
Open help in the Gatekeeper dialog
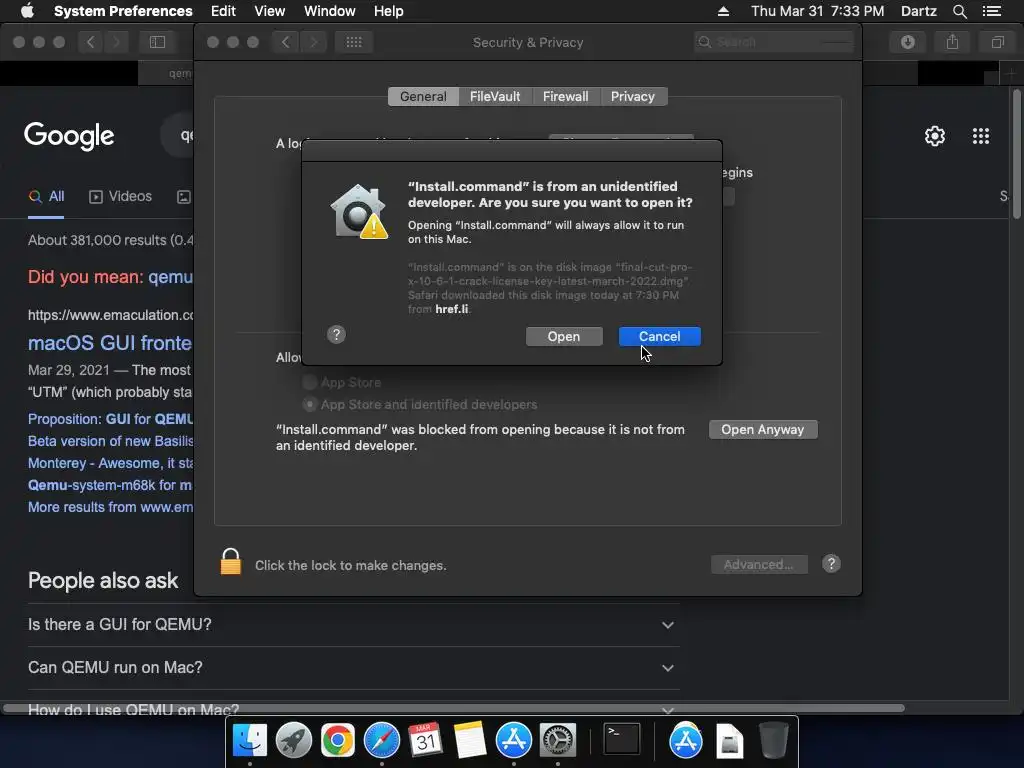click(336, 334)
